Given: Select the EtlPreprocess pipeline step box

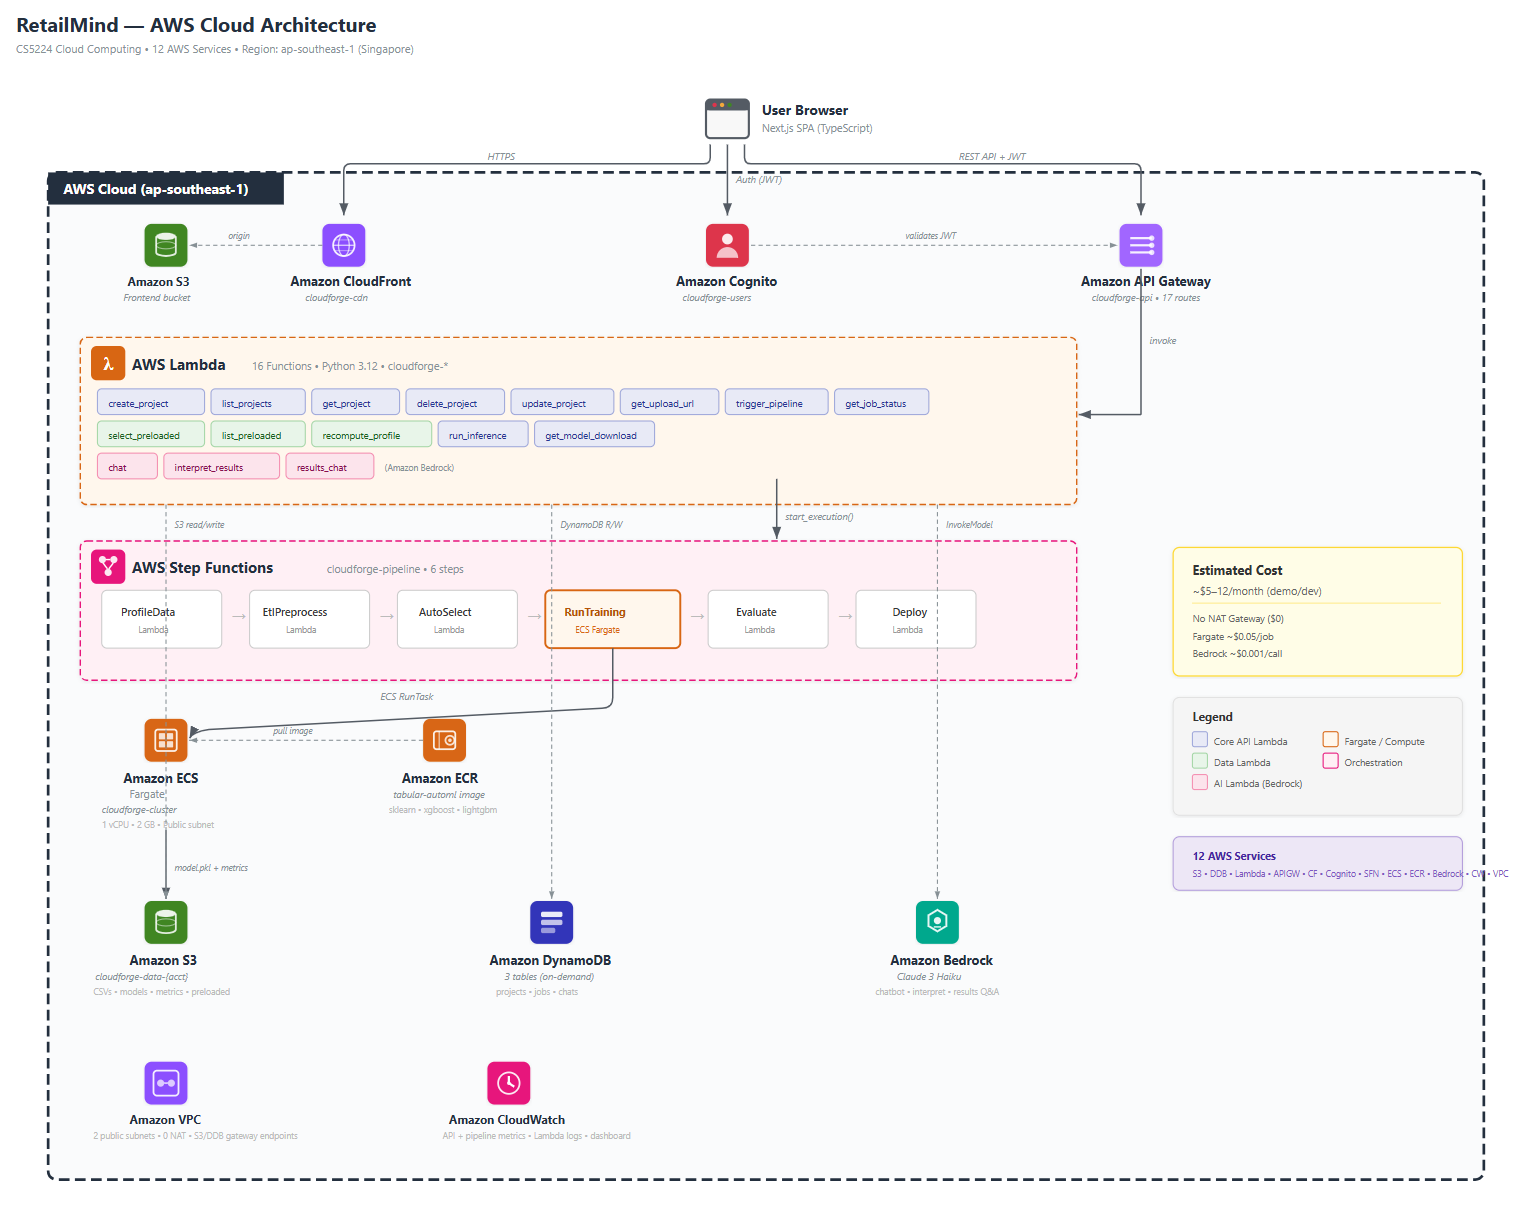Looking at the screenshot, I should tap(310, 619).
